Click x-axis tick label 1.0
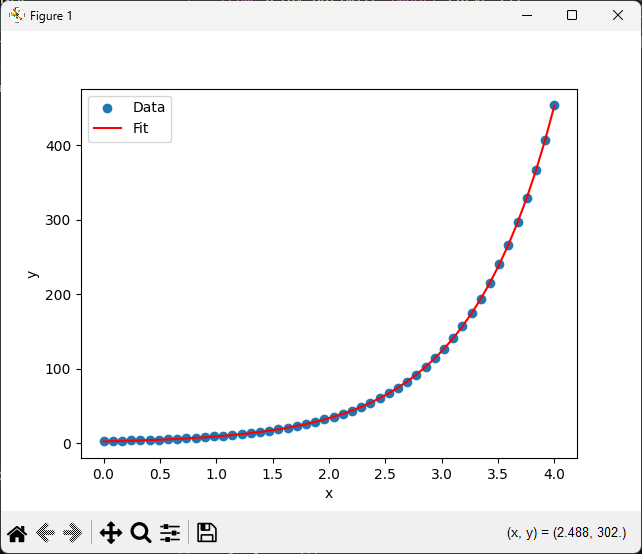The width and height of the screenshot is (642, 554). [216, 474]
